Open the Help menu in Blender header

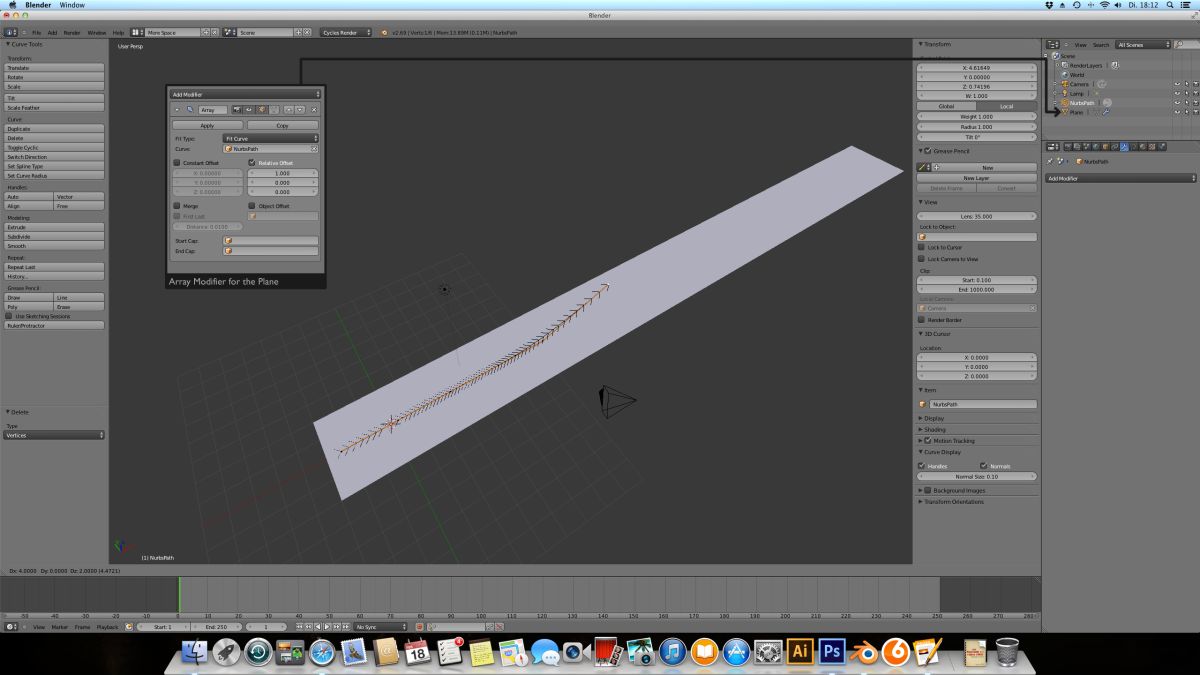tap(118, 32)
